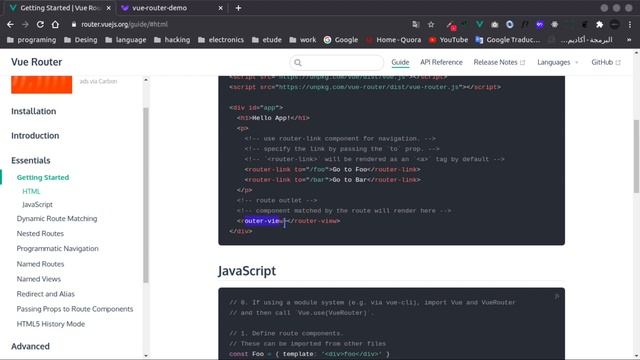Open the programing bookmarks folder
The width and height of the screenshot is (640, 360).
tap(31, 40)
